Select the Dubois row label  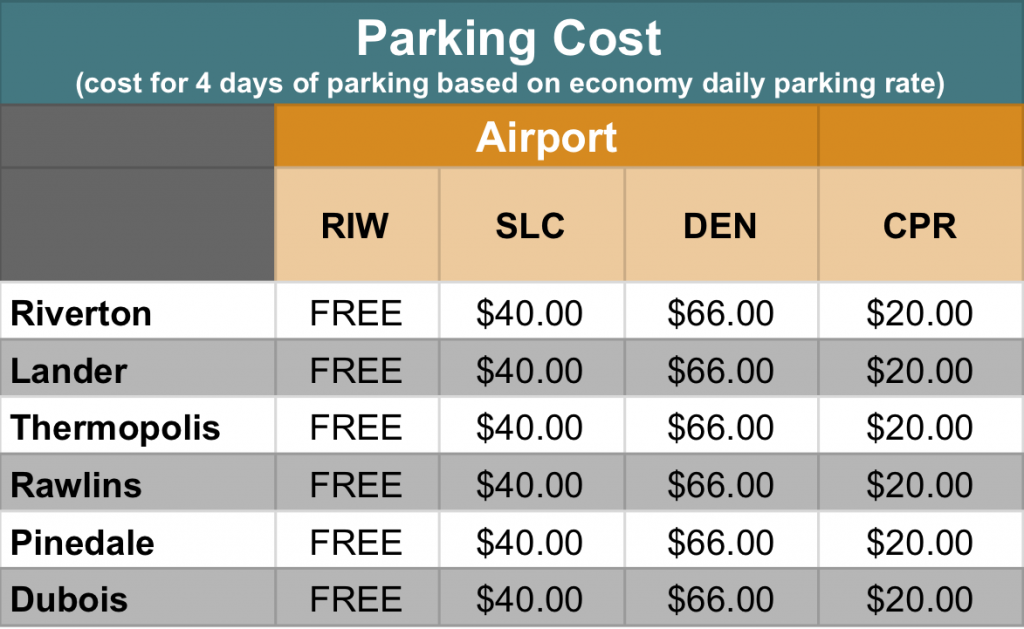[x=69, y=599]
